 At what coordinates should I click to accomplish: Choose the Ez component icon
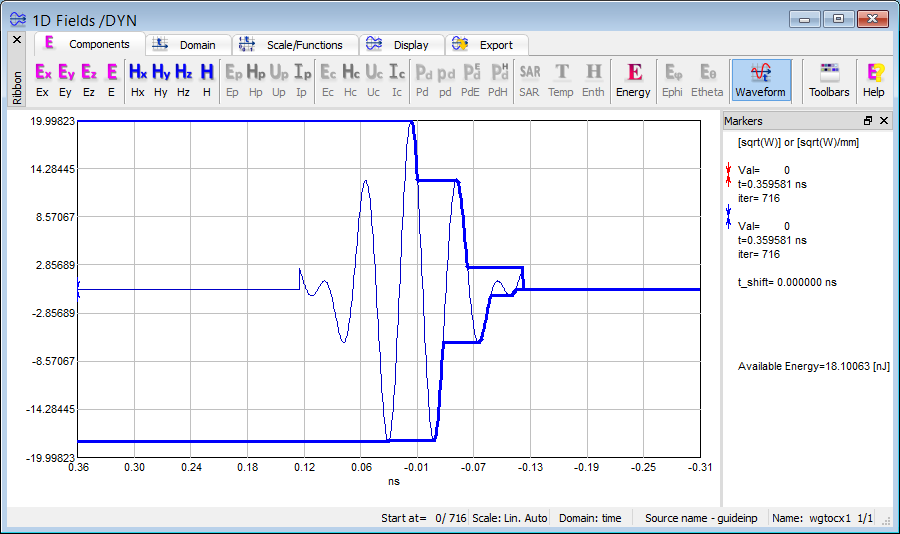(x=89, y=79)
